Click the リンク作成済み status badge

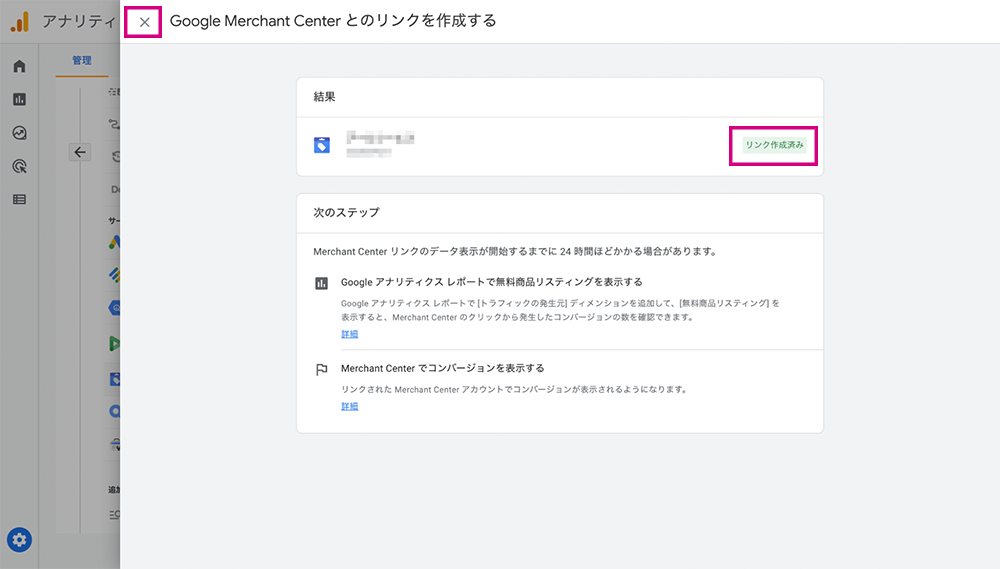point(774,145)
